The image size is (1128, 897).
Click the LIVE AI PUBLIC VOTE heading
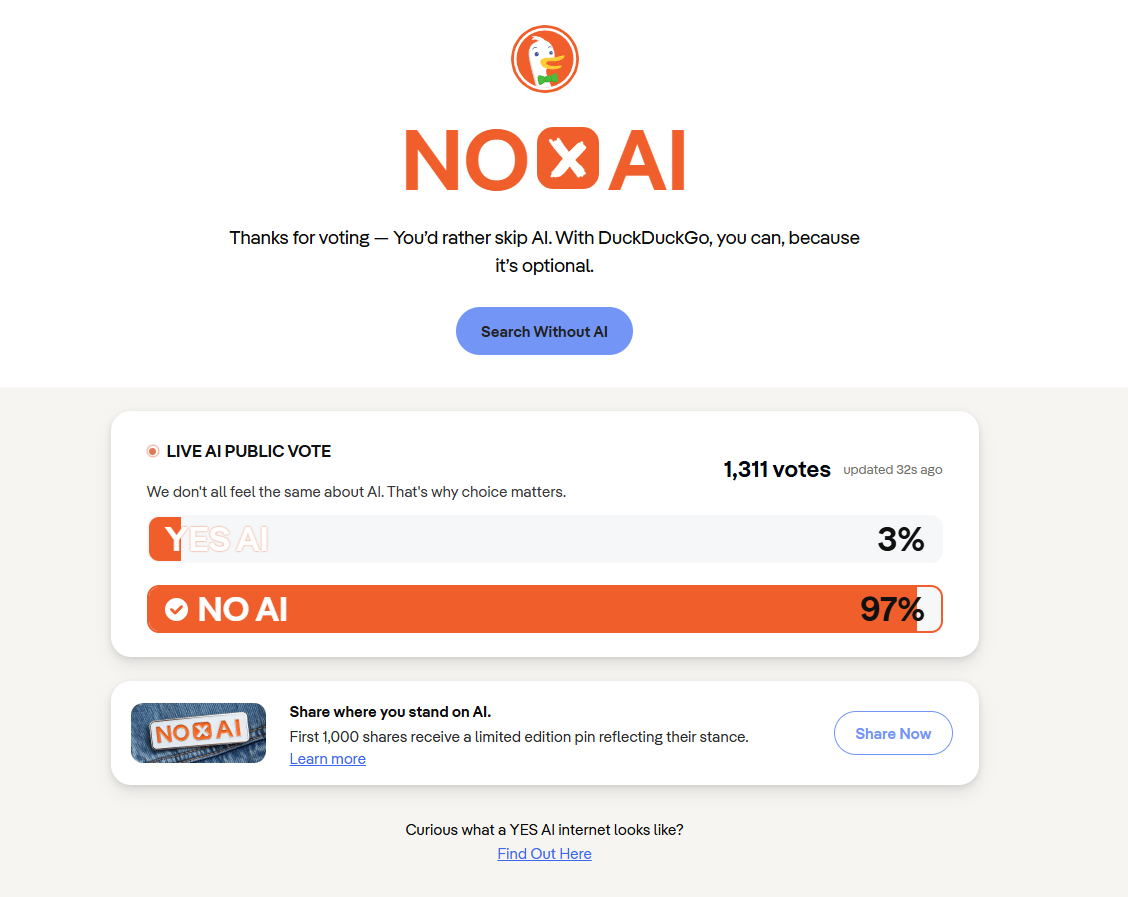point(248,451)
